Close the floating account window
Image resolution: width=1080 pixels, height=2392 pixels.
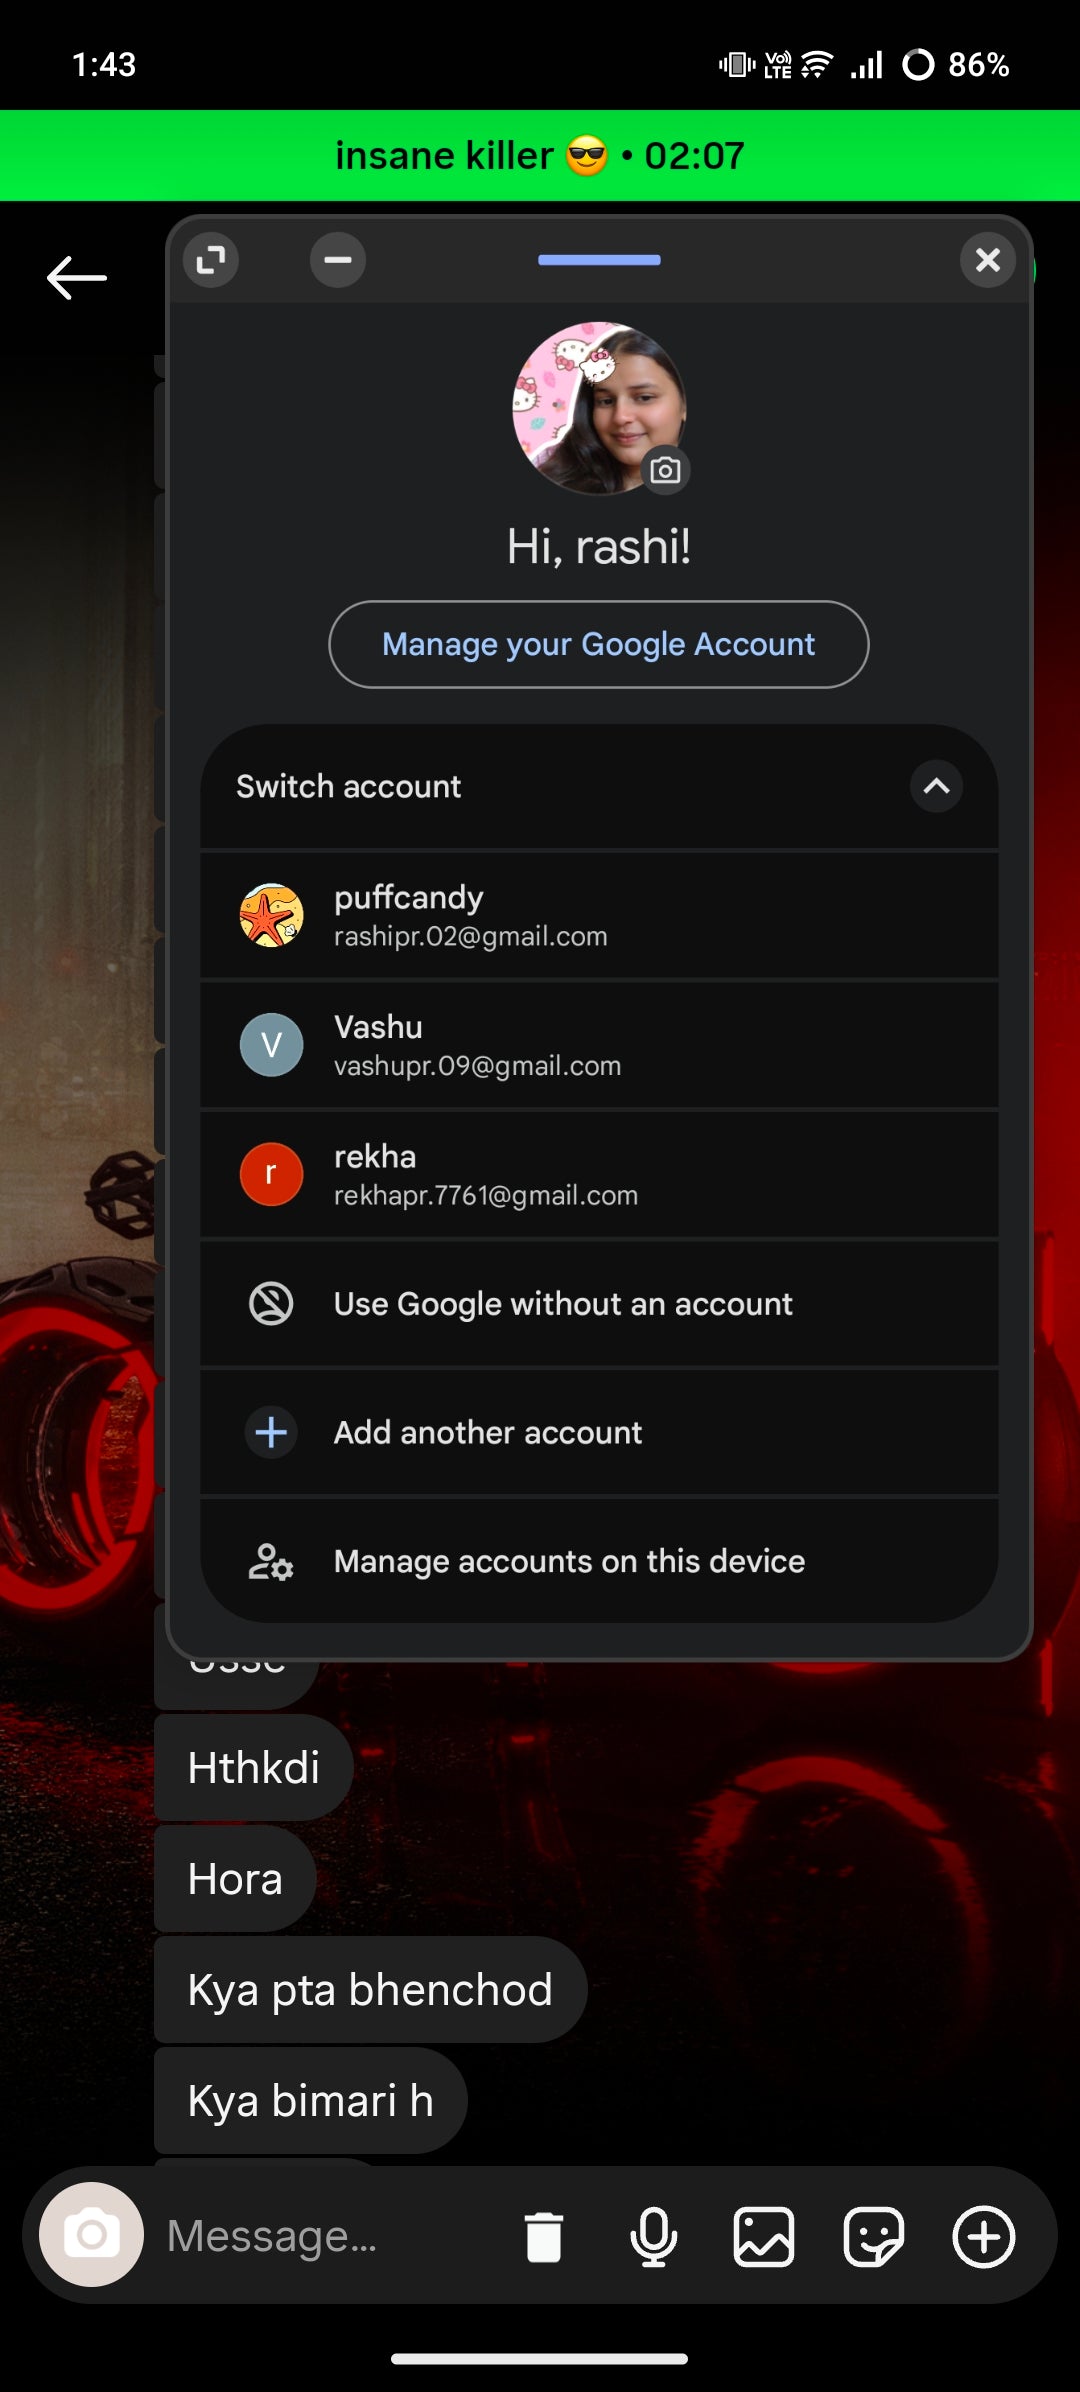987,260
